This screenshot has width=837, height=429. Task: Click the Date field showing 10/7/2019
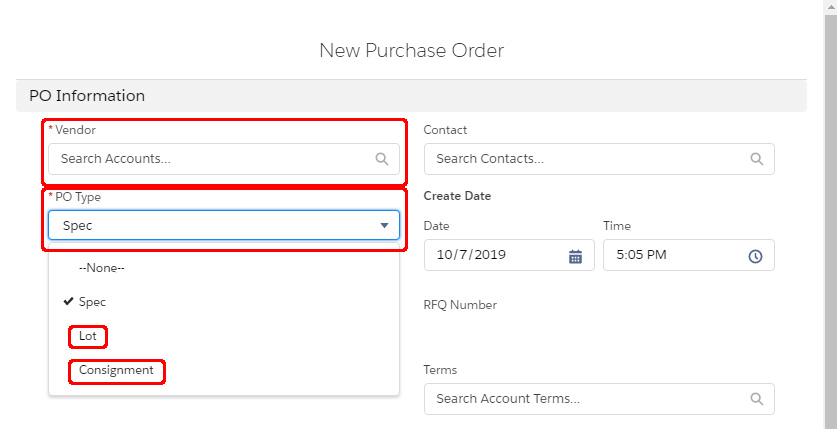495,255
